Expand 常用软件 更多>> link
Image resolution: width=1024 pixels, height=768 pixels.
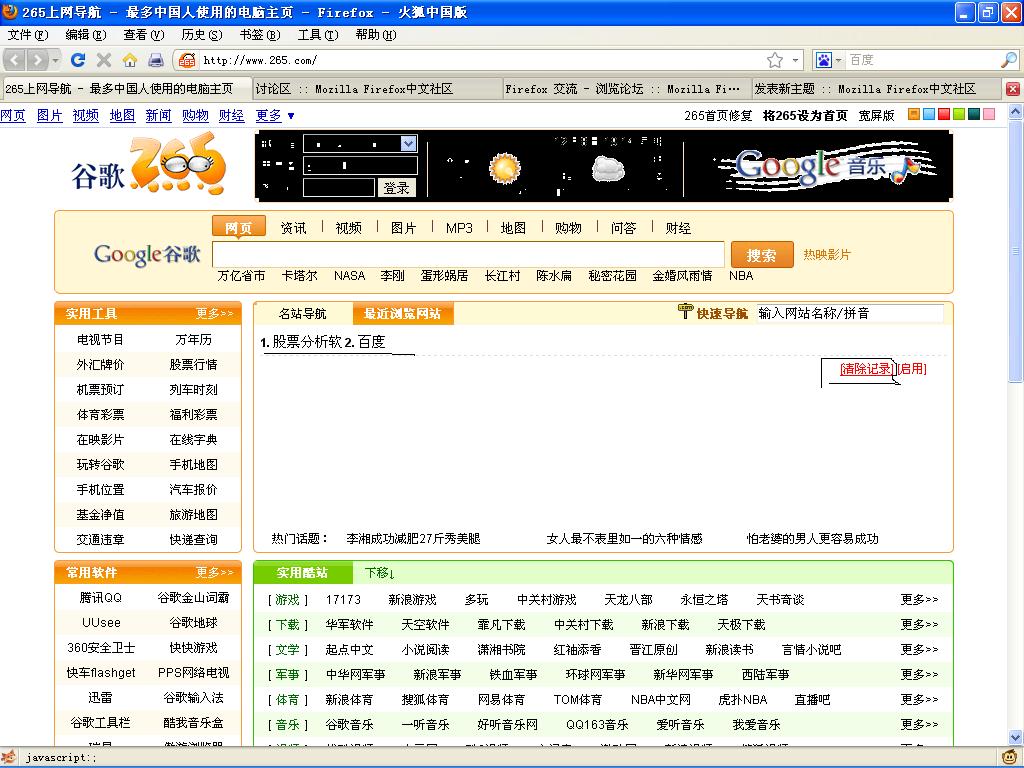(x=214, y=573)
